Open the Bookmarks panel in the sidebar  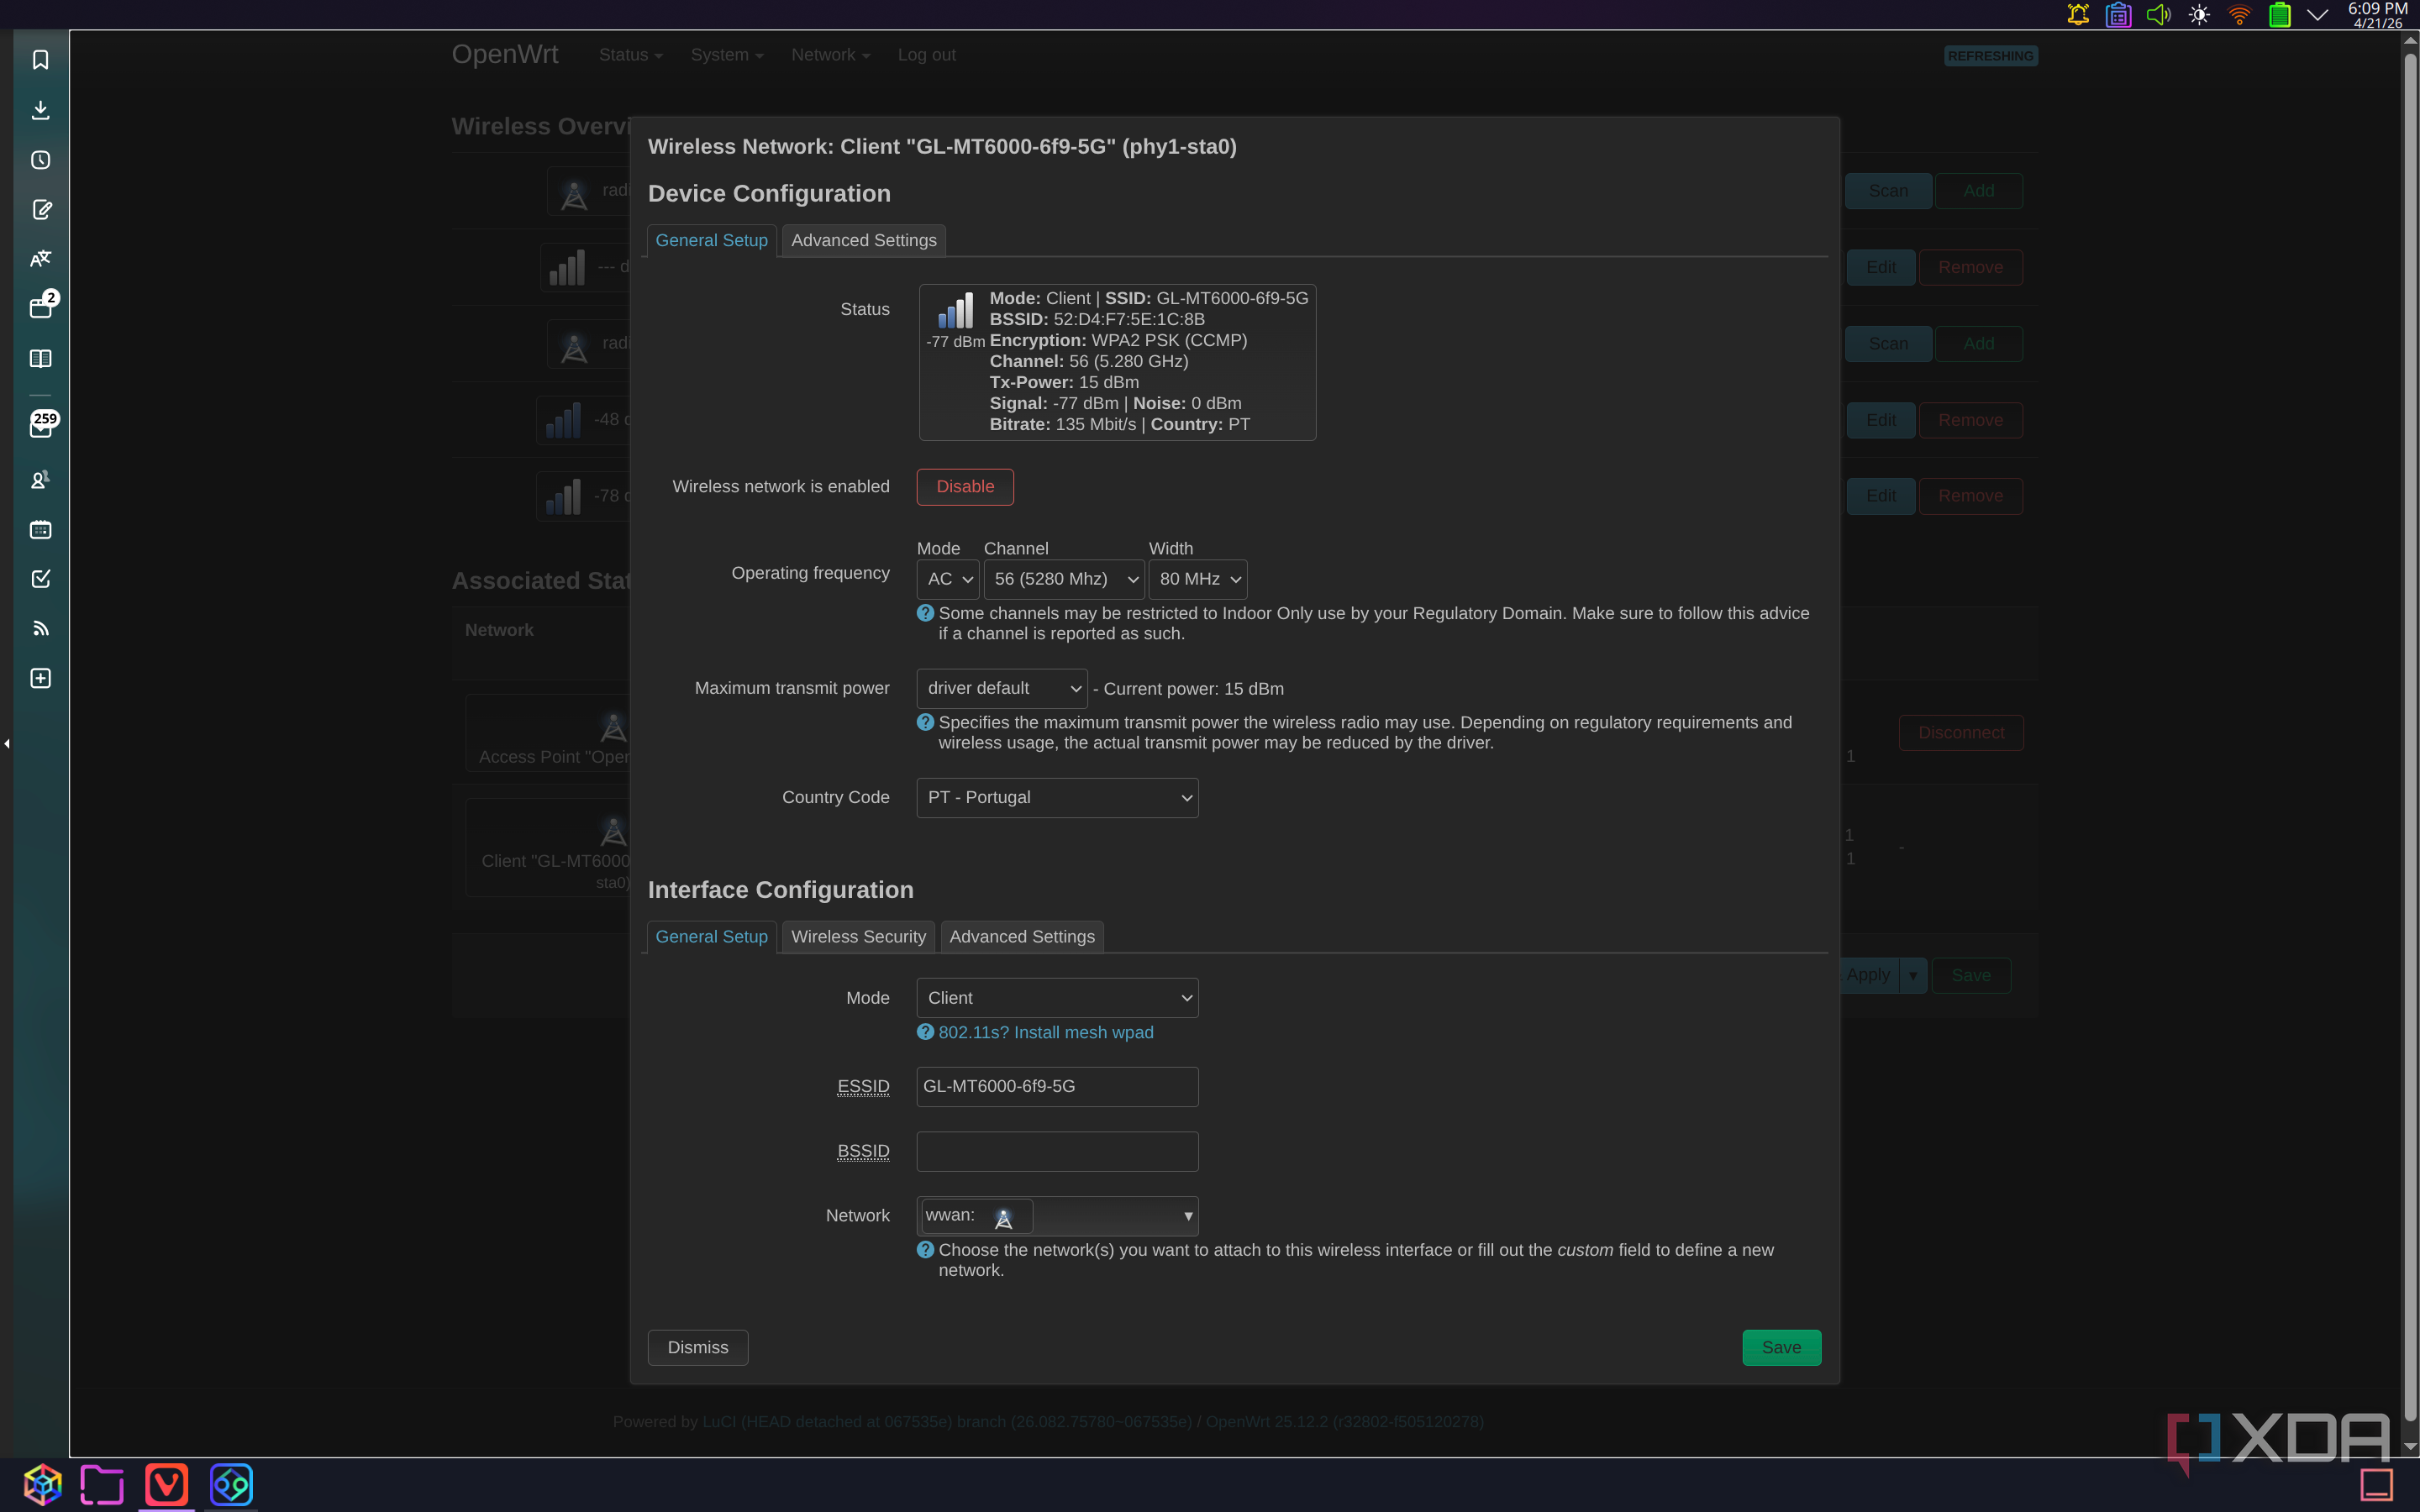(41, 60)
